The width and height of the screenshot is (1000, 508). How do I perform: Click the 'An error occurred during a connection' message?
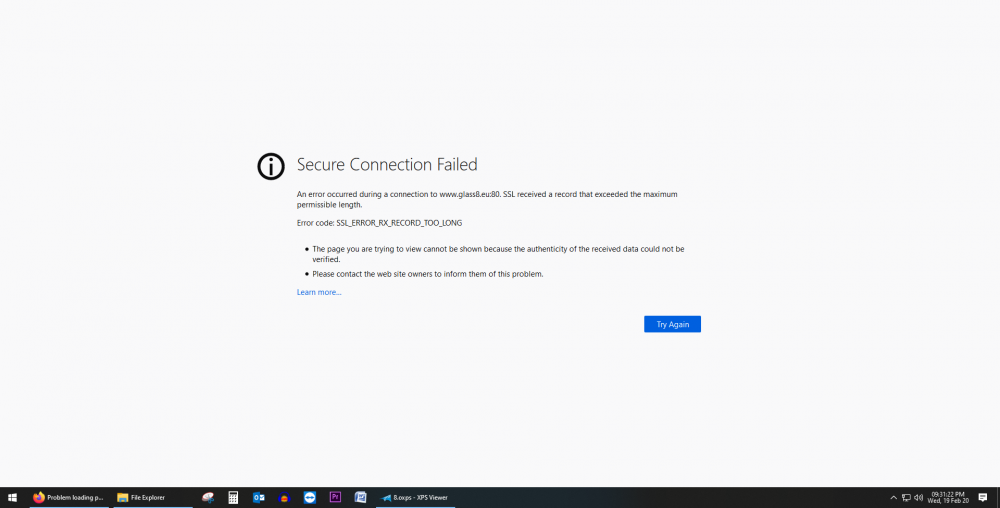[x=487, y=200]
